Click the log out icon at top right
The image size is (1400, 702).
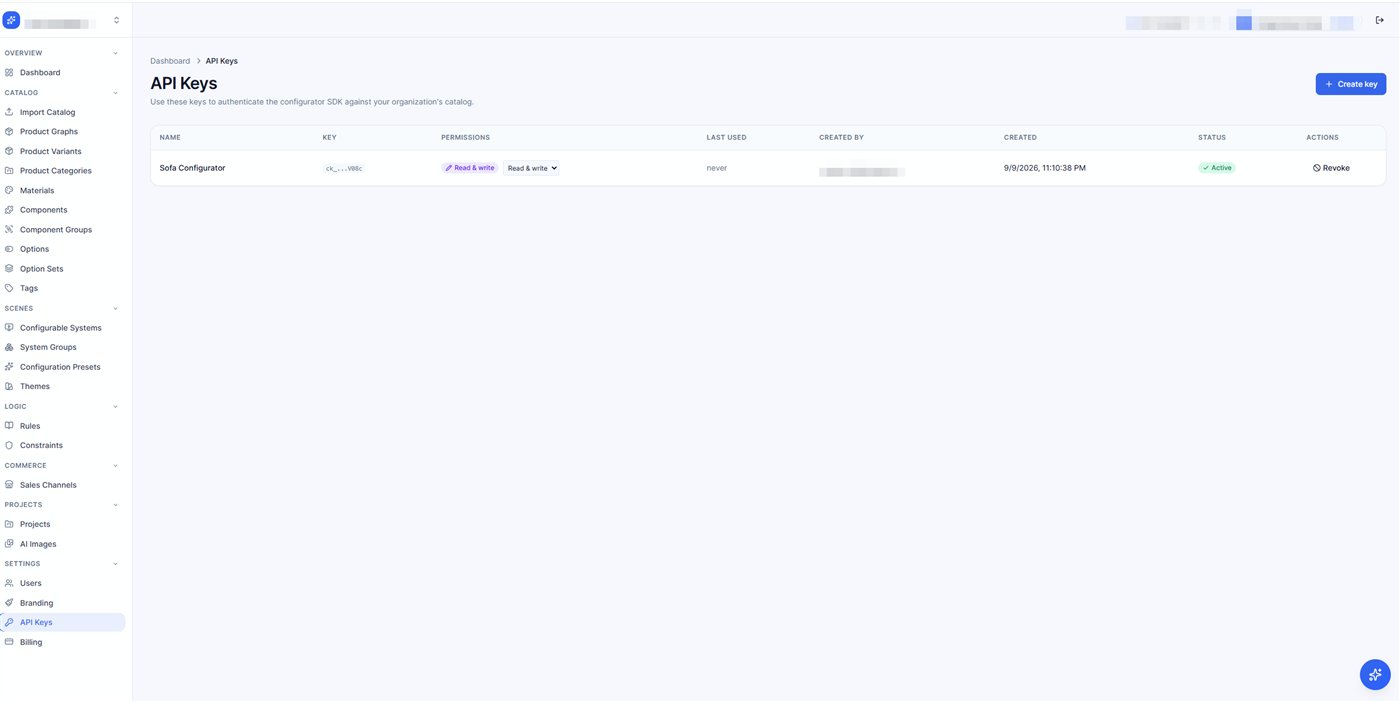pyautogui.click(x=1380, y=20)
